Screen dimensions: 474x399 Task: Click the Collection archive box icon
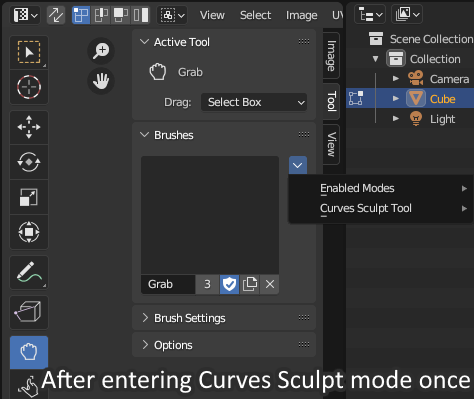point(396,59)
